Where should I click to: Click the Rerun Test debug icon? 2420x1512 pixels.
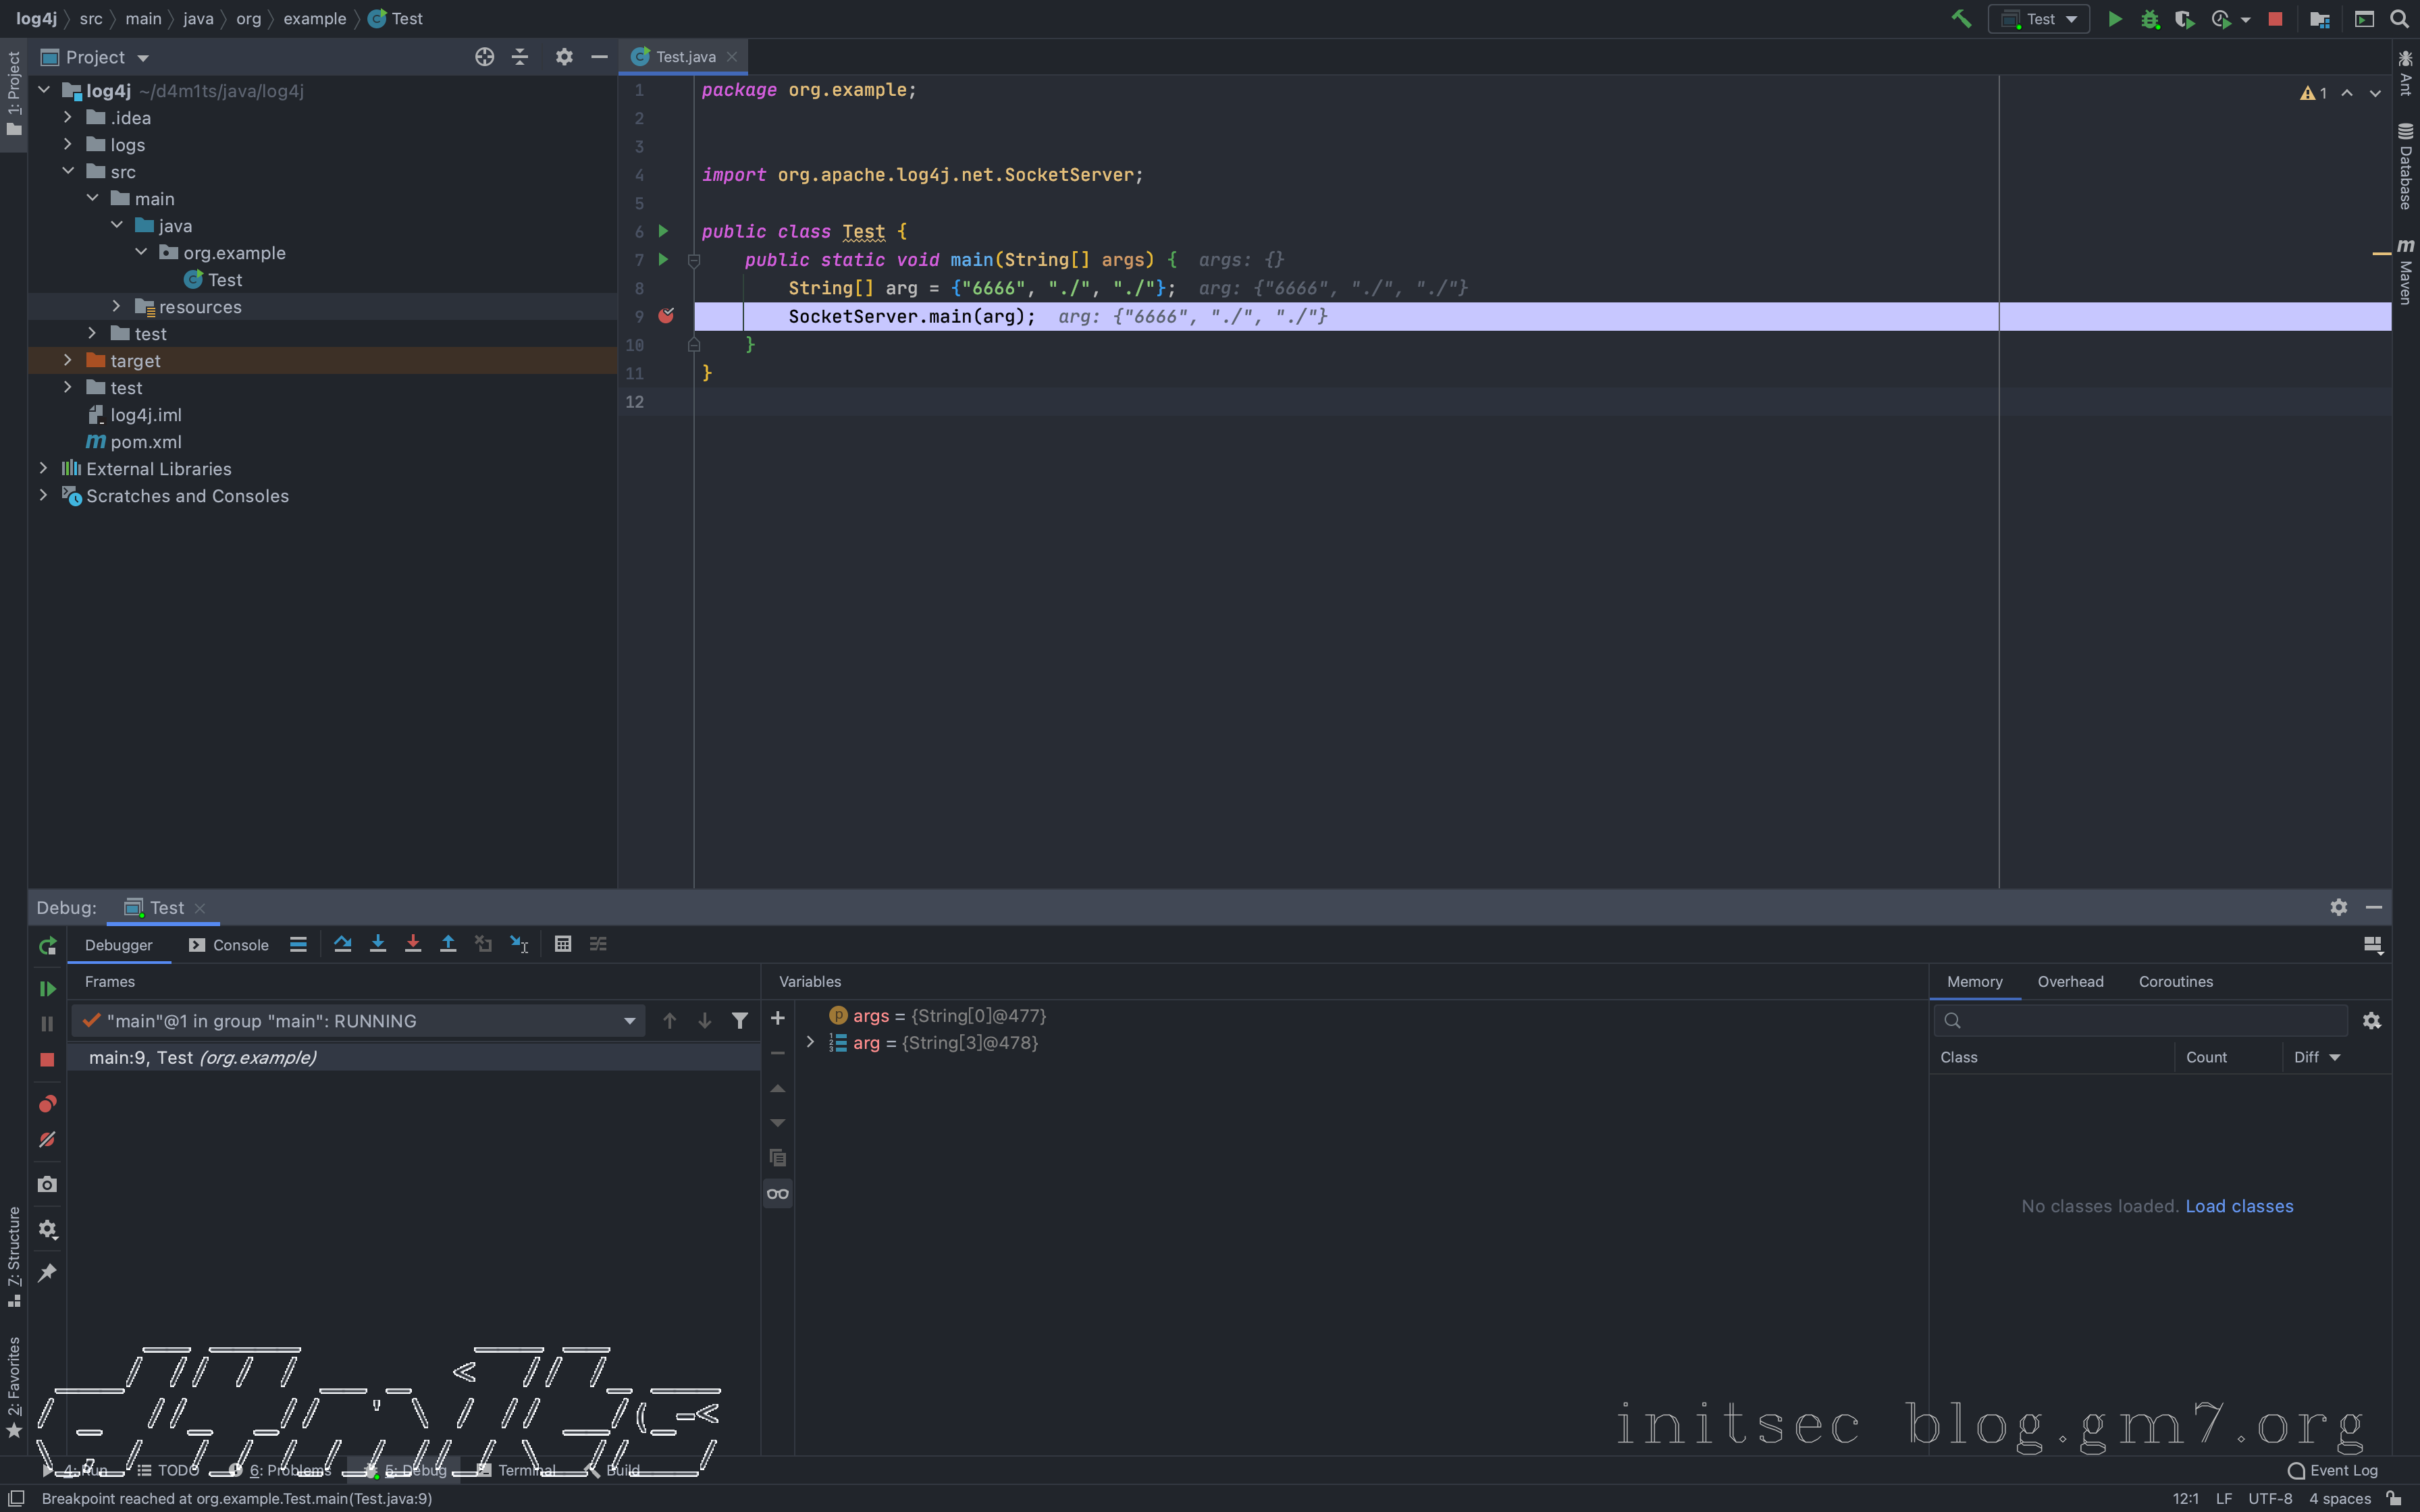47,946
